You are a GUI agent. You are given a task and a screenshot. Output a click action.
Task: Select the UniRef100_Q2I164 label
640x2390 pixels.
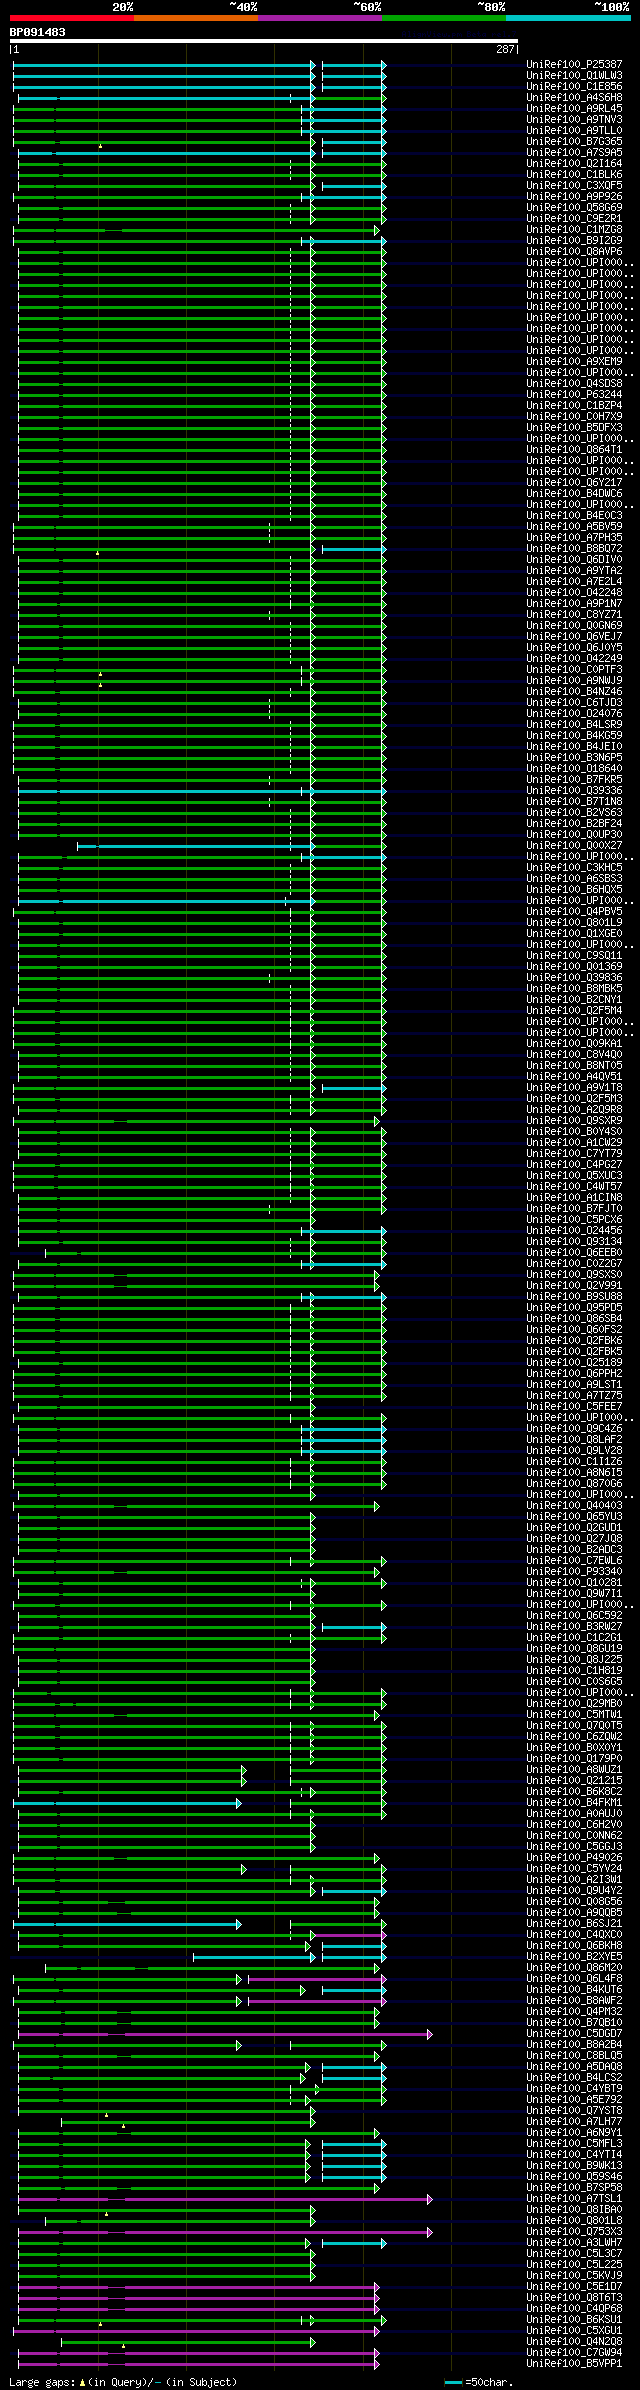click(x=574, y=164)
